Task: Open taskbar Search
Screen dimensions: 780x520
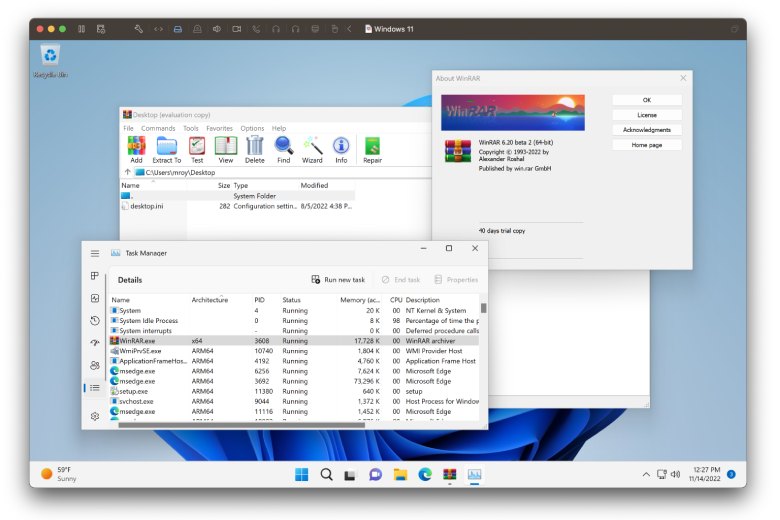Action: (x=326, y=475)
